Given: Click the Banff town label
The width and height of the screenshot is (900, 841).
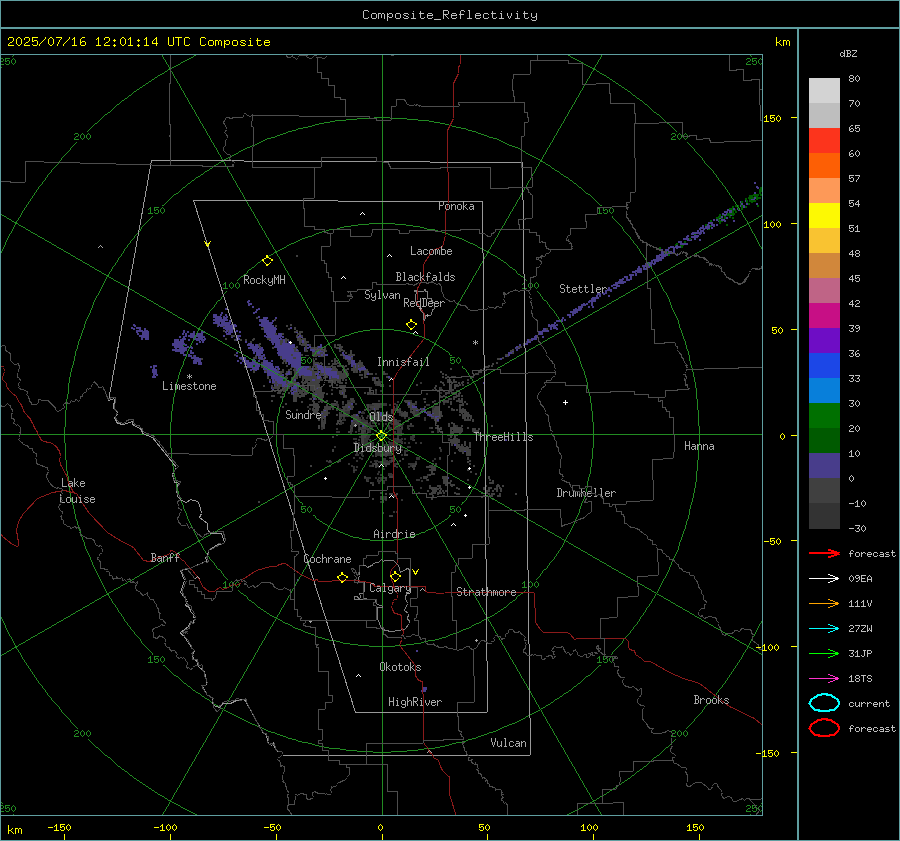Looking at the screenshot, I should point(165,557).
